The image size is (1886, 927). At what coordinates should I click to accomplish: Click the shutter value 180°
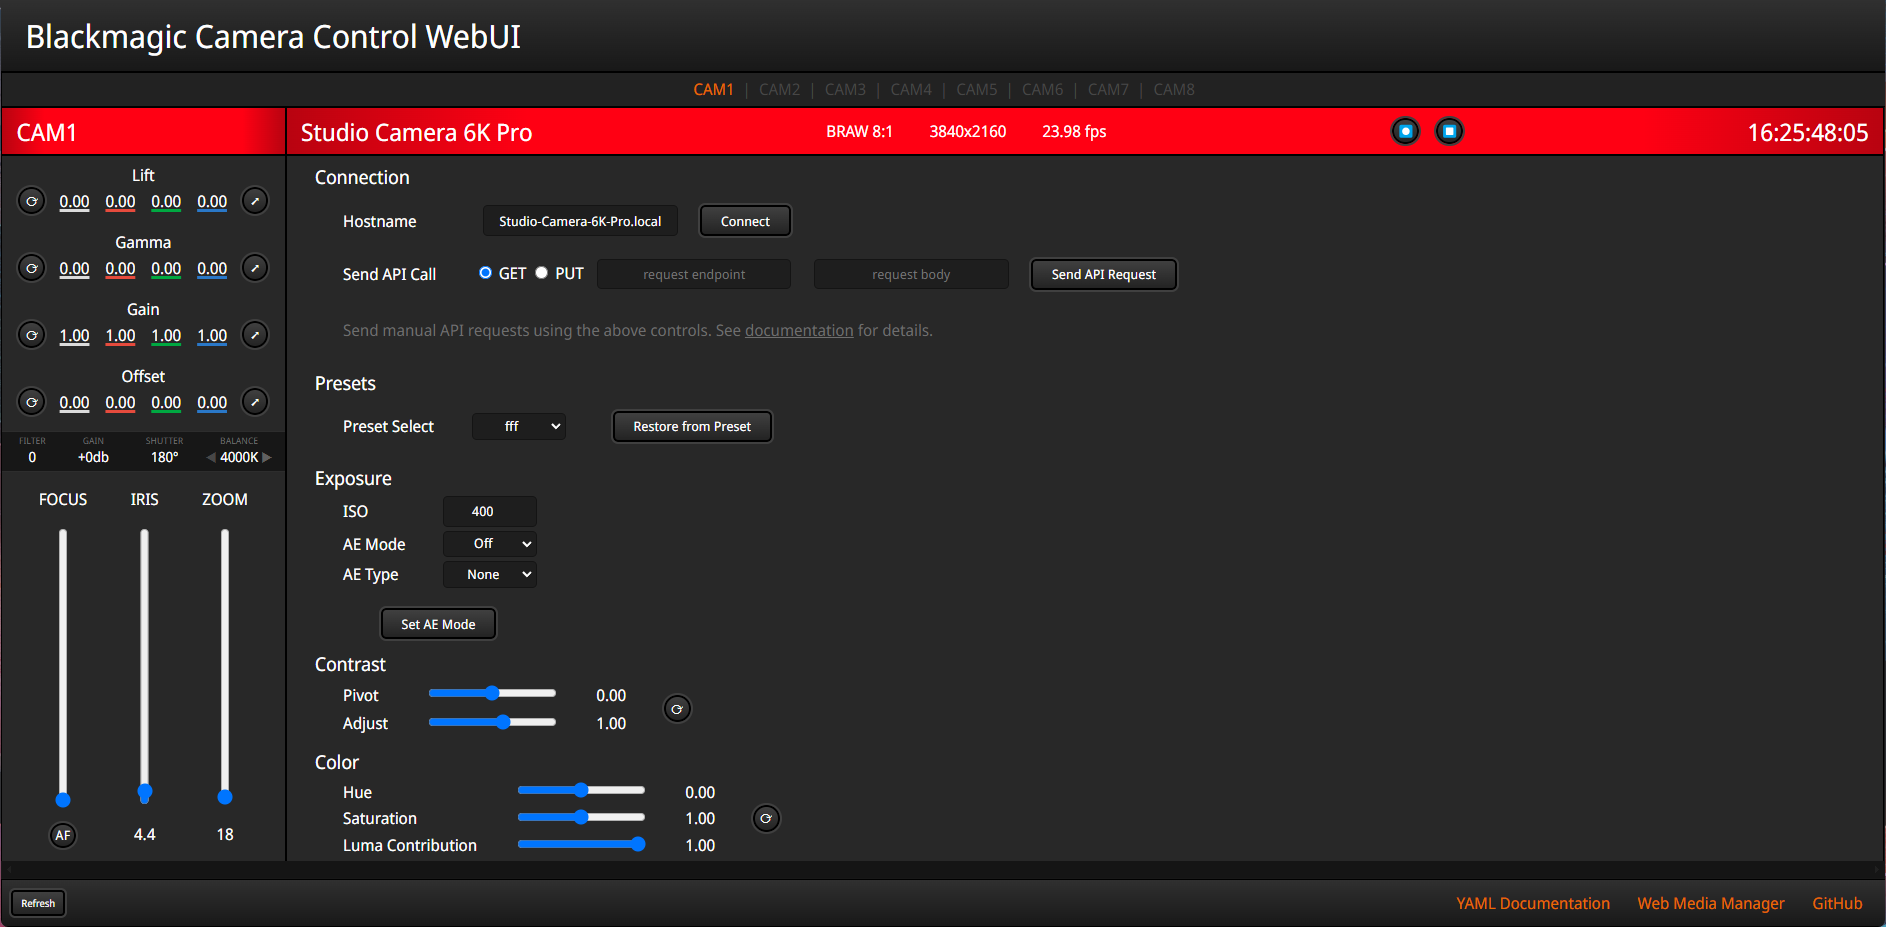tap(164, 457)
